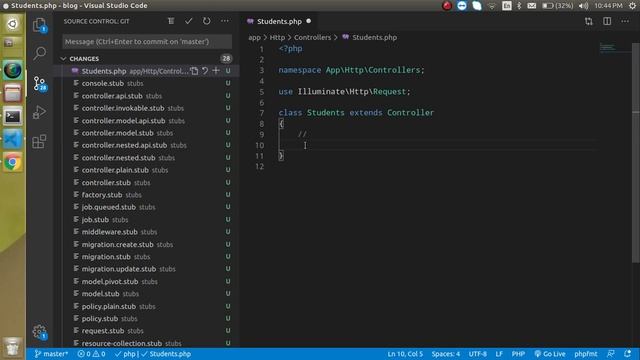Open the Extensions view

[39, 142]
